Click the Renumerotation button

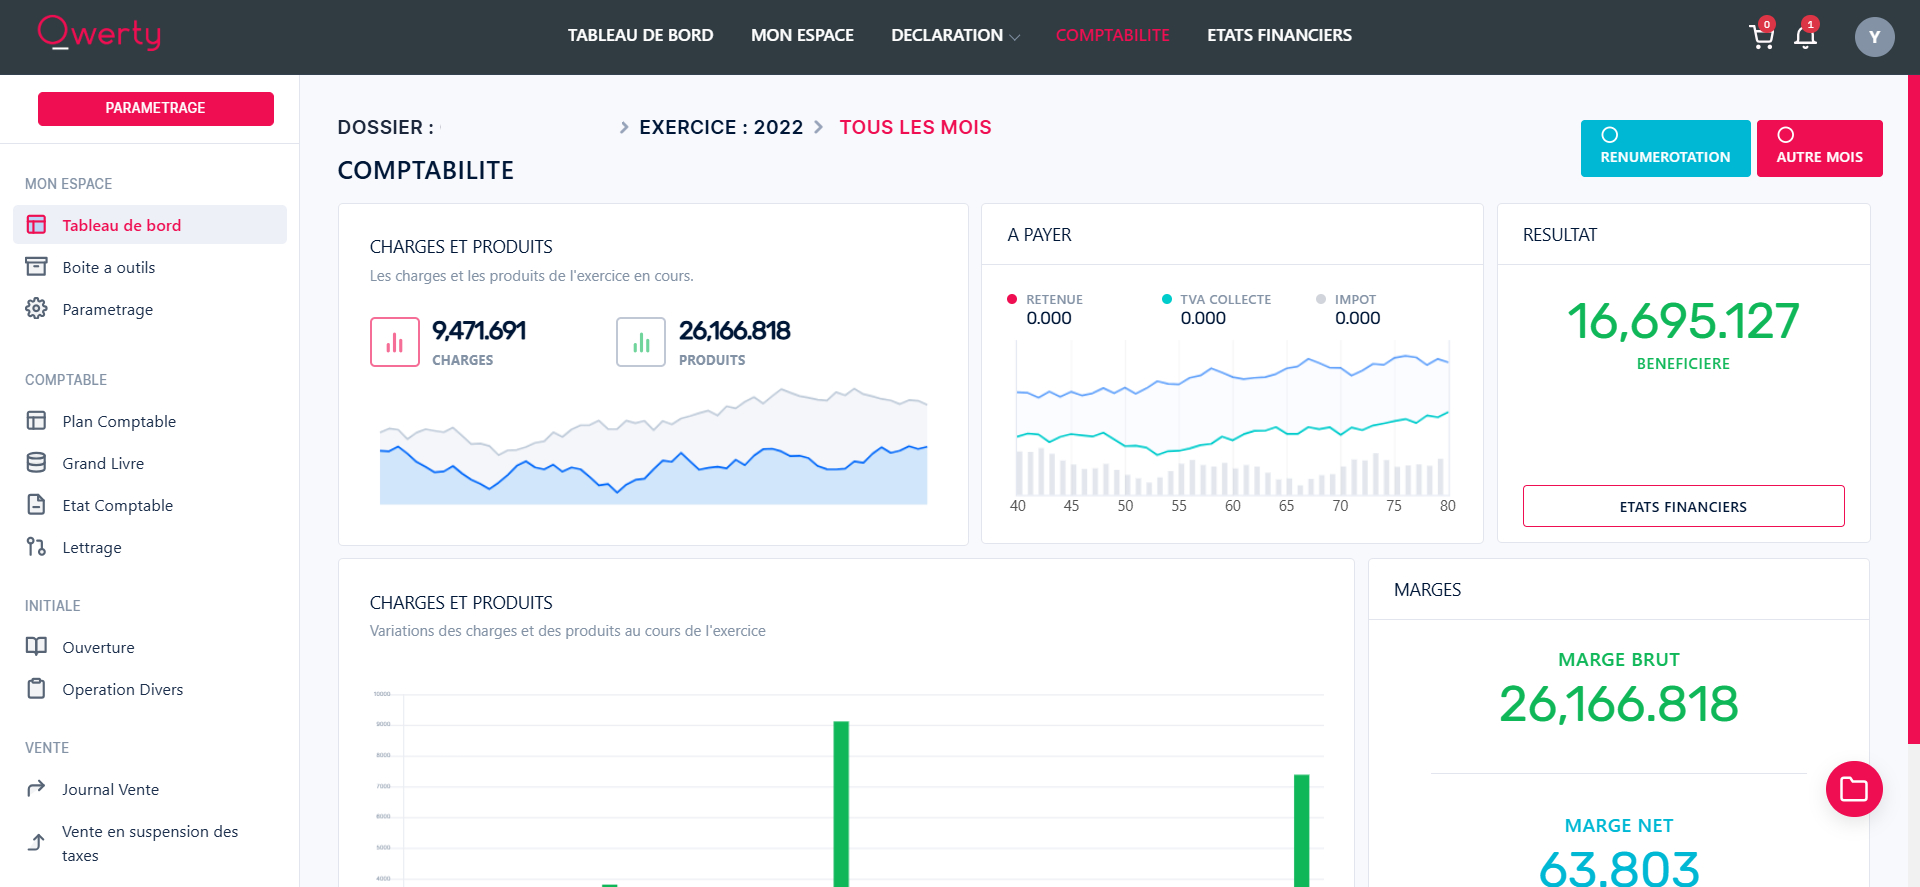[x=1665, y=148]
